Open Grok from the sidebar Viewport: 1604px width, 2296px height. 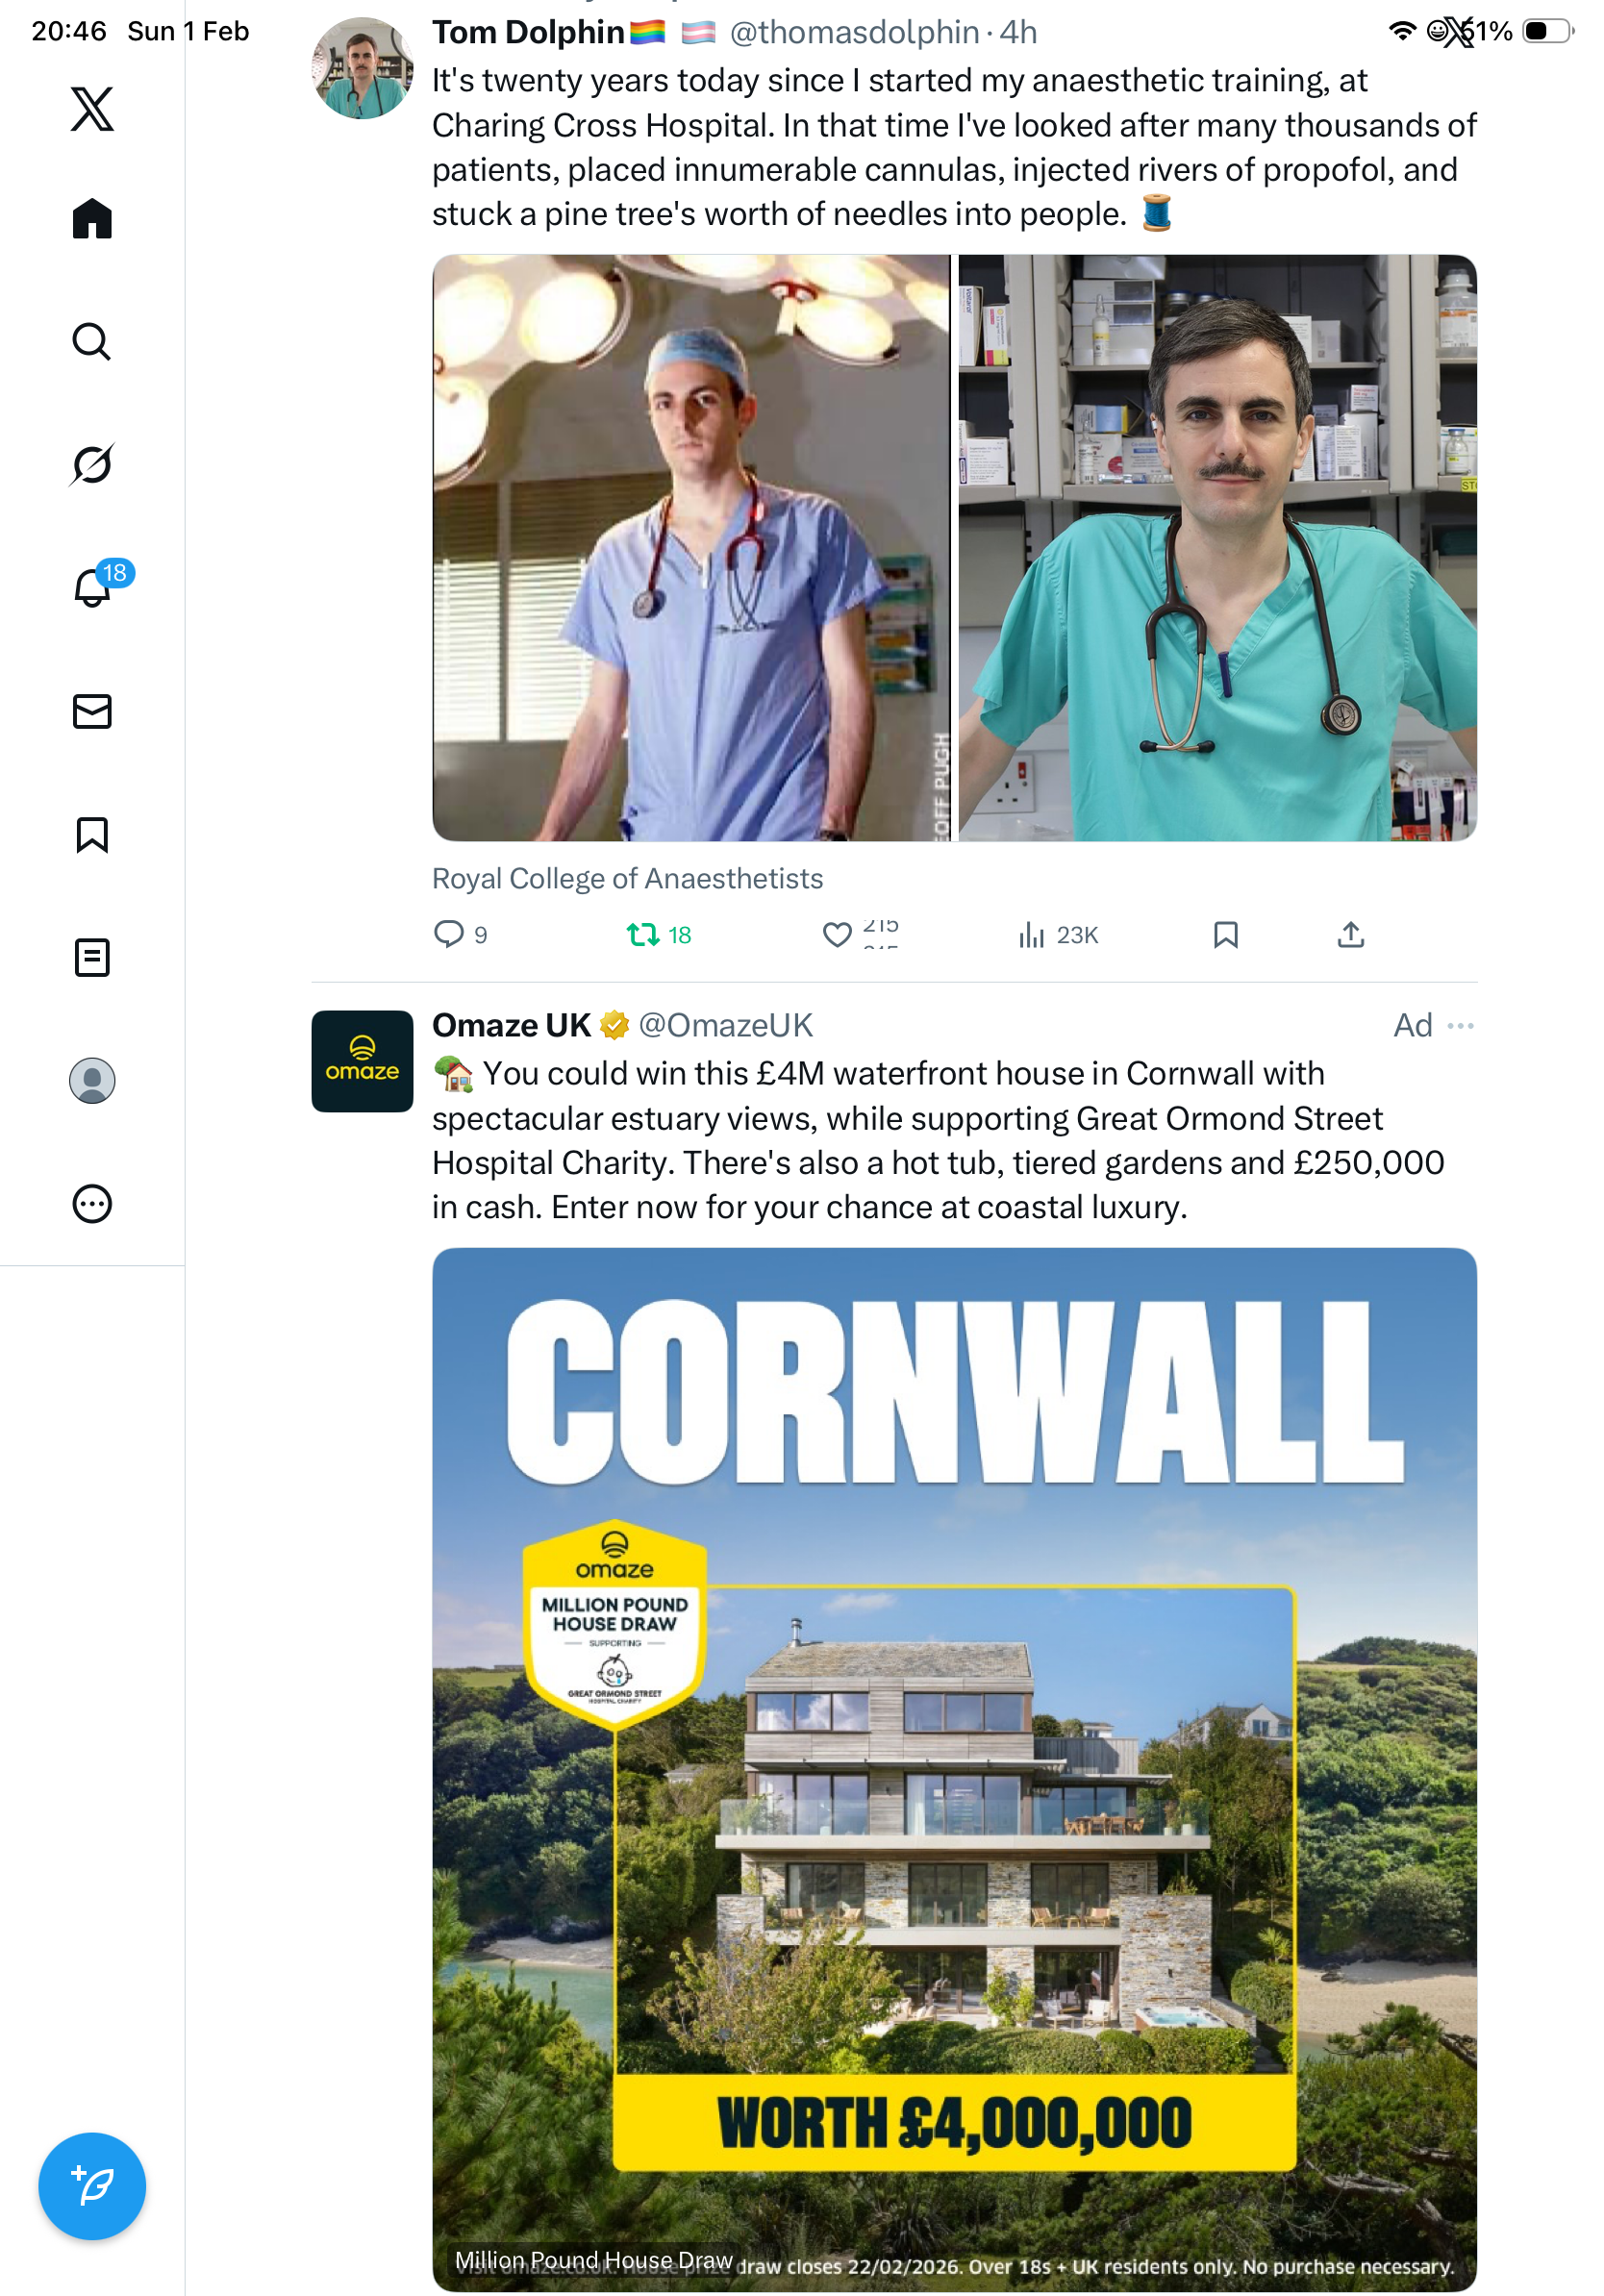(x=92, y=464)
